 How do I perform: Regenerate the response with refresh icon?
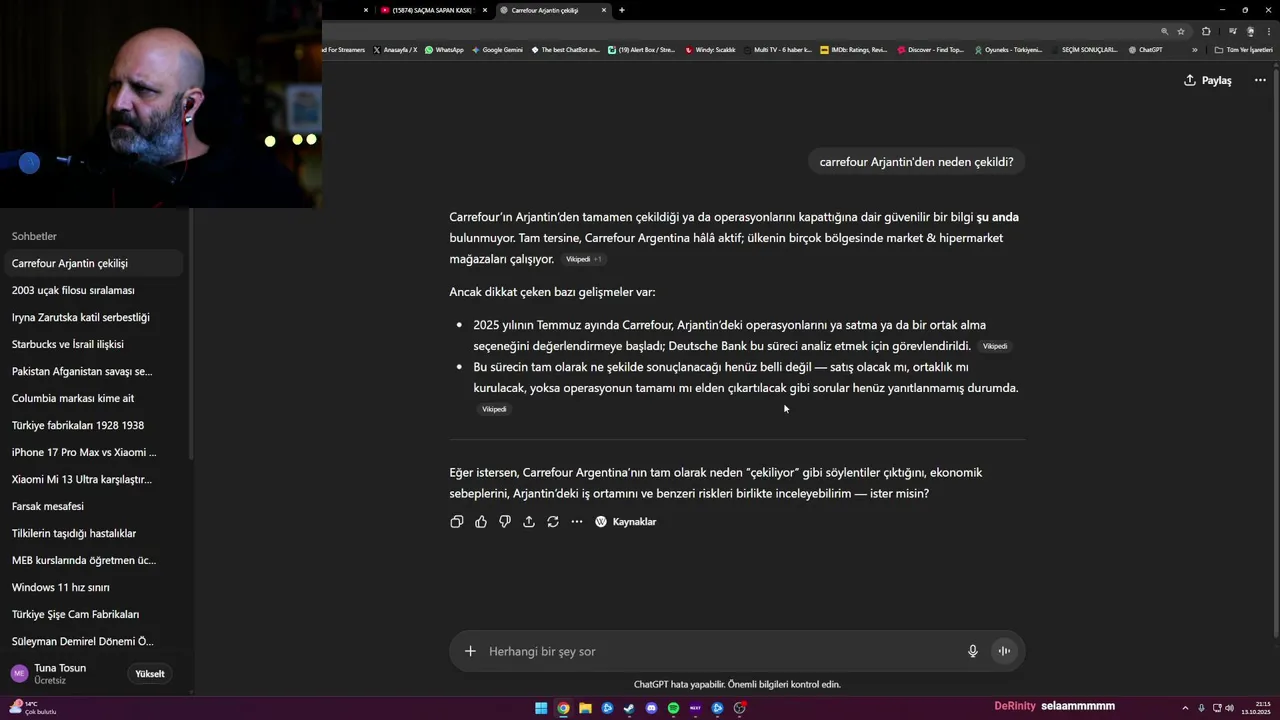pyautogui.click(x=553, y=522)
